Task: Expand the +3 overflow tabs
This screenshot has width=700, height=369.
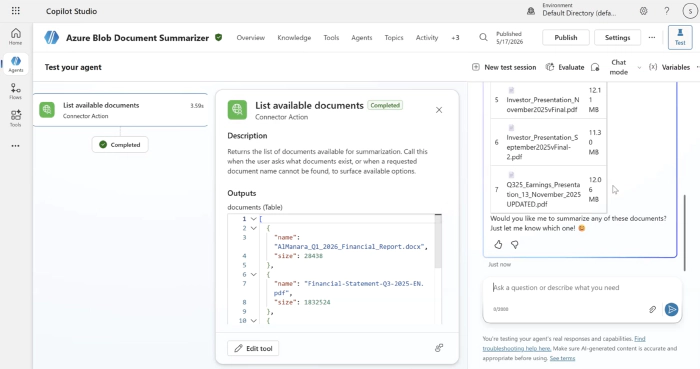Action: (455, 38)
